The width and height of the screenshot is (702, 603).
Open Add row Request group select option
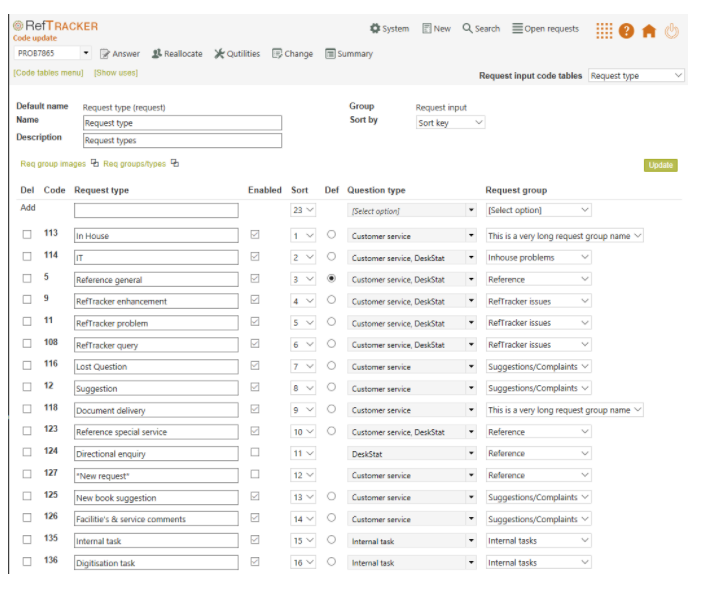pos(539,210)
